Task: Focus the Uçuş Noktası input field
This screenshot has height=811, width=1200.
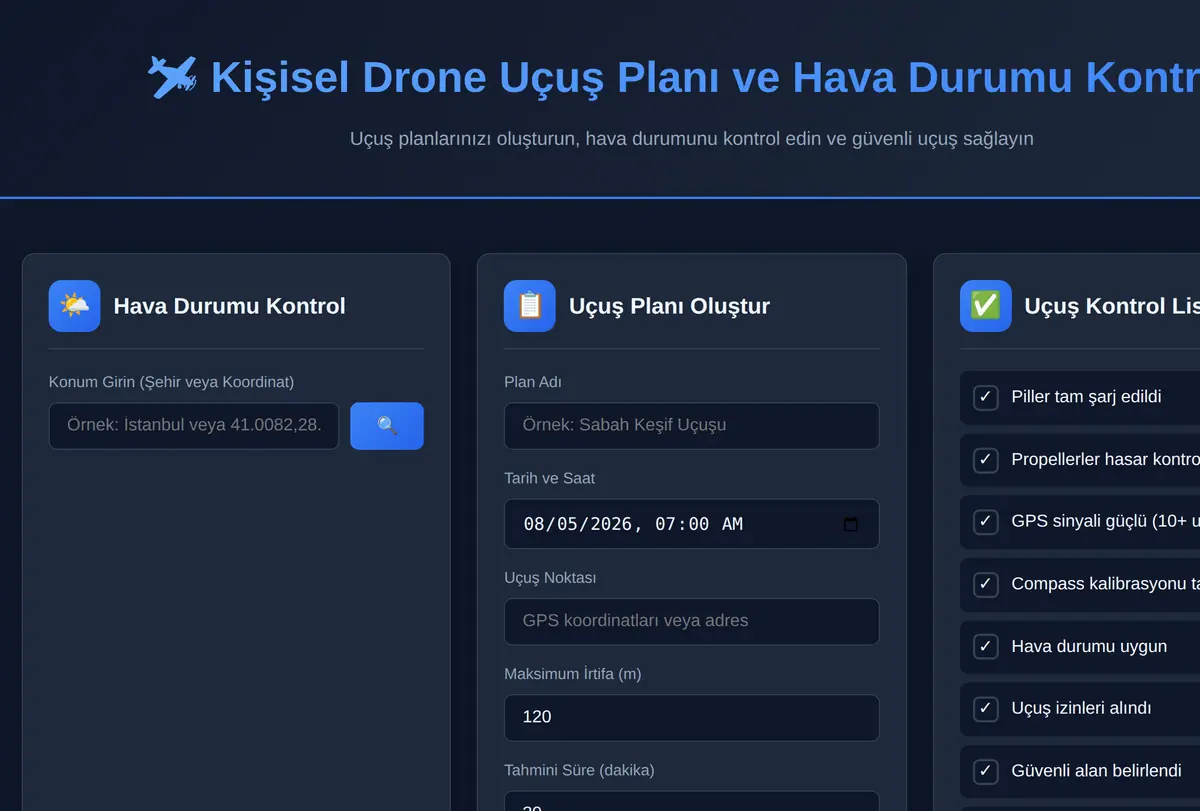Action: pyautogui.click(x=692, y=622)
